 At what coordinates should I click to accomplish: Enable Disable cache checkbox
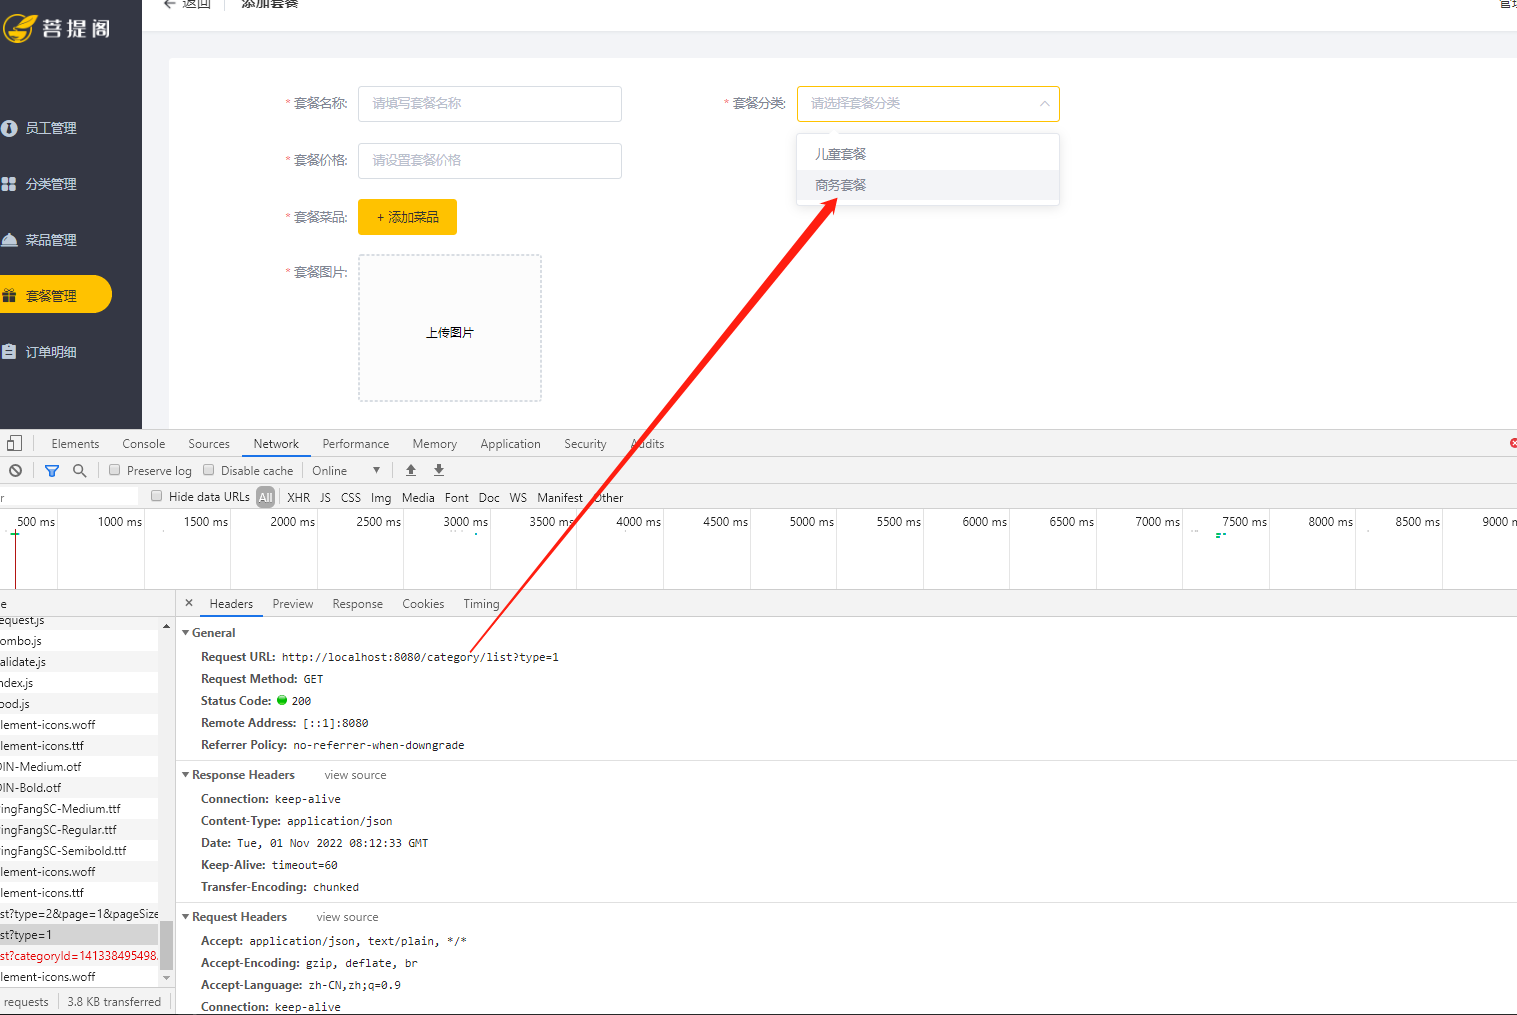(209, 470)
